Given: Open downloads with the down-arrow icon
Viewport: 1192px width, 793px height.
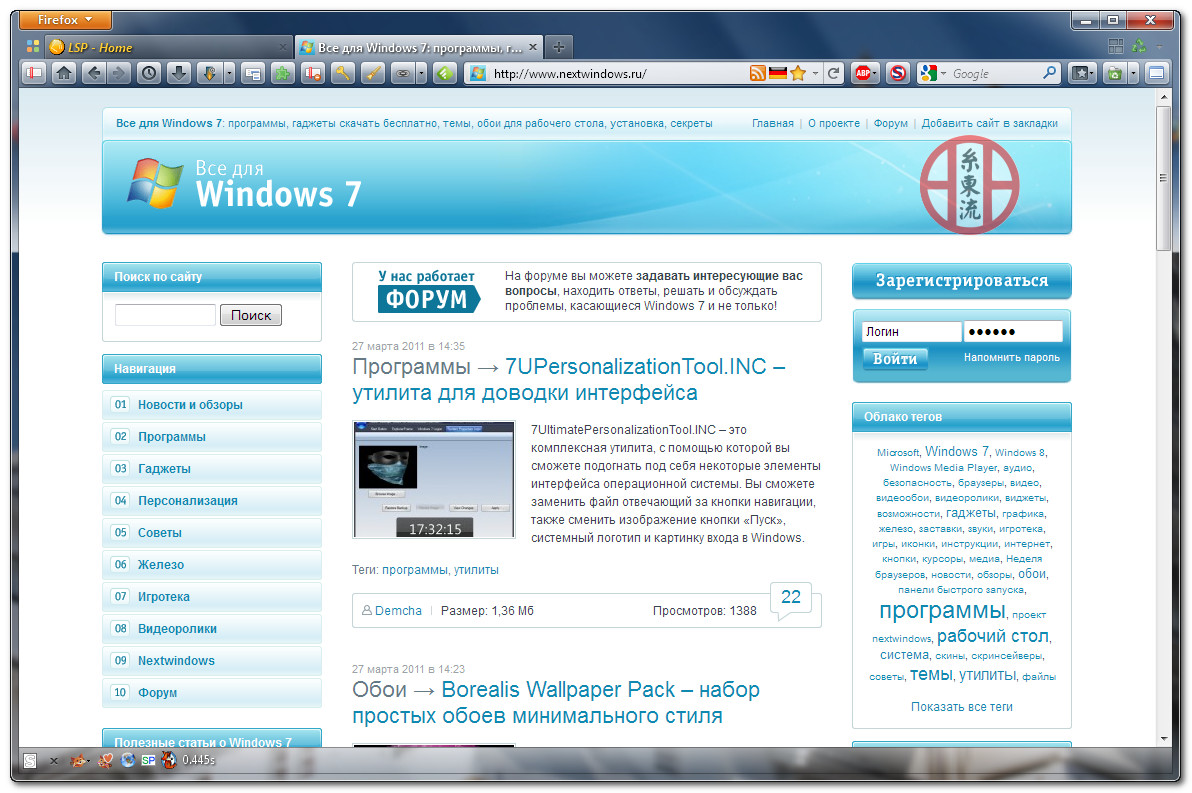Looking at the screenshot, I should point(179,73).
